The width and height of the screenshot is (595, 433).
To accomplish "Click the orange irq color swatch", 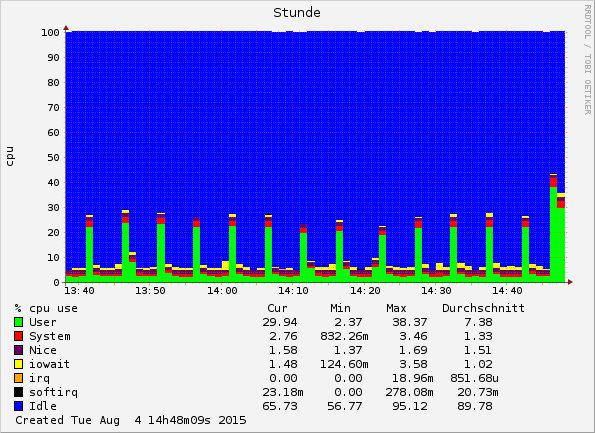I will point(19,378).
